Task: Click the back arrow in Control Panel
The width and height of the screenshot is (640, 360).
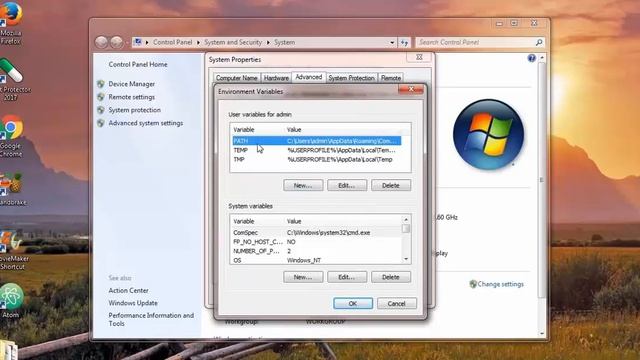Action: coord(101,42)
